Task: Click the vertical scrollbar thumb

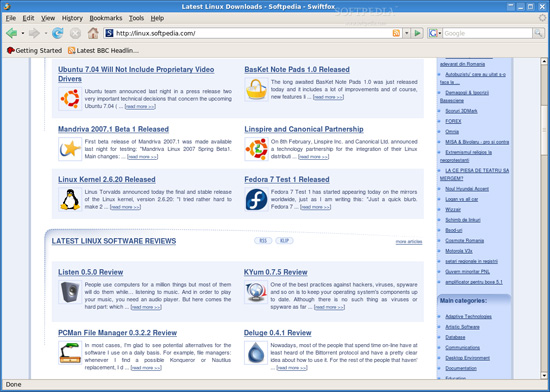Action: [544, 130]
